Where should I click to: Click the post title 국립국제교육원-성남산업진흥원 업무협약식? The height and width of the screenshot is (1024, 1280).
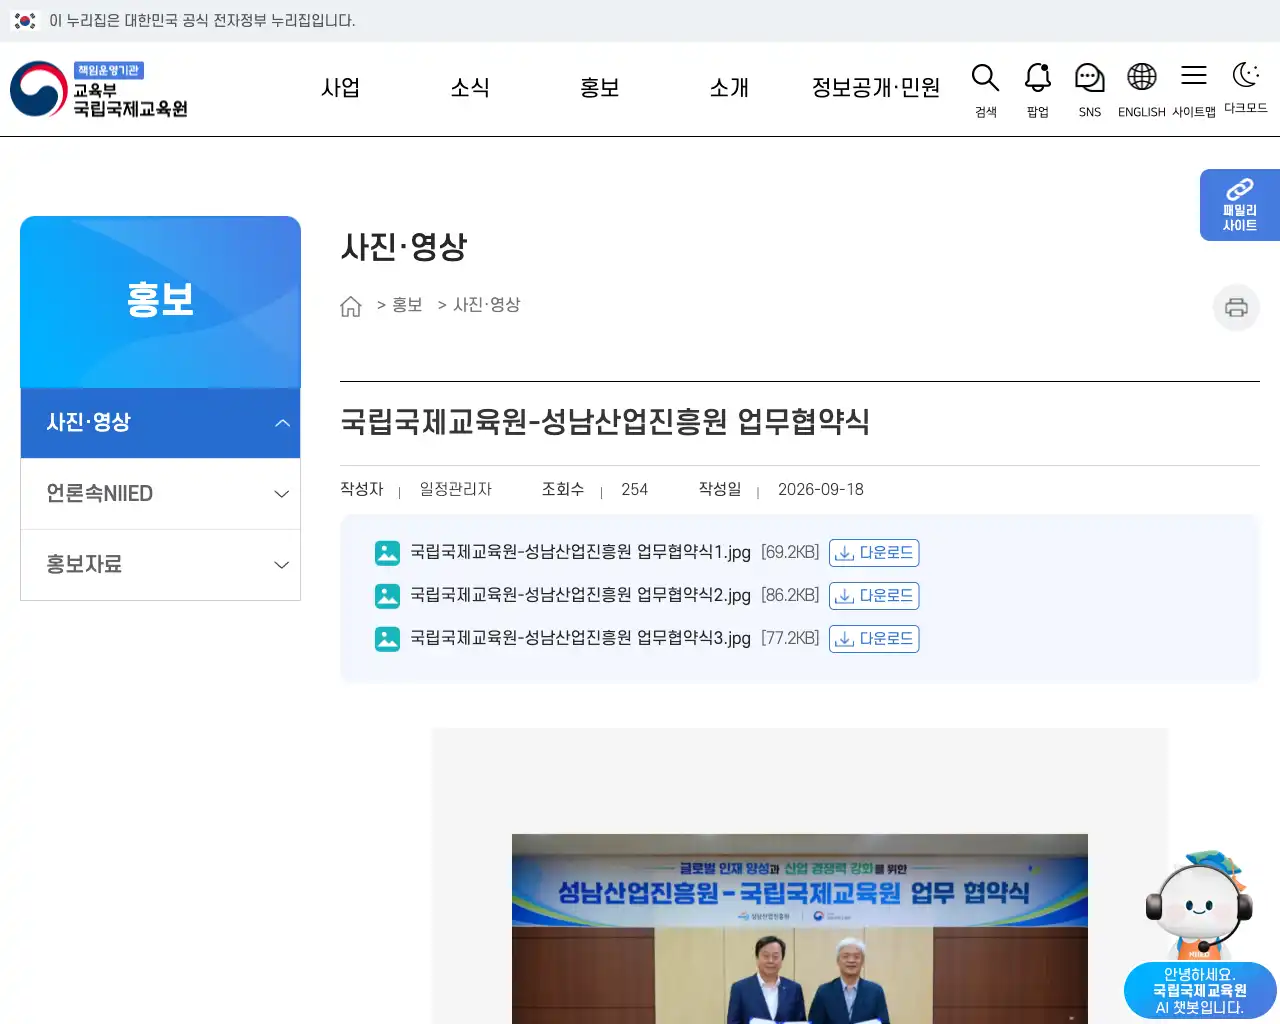click(x=605, y=422)
